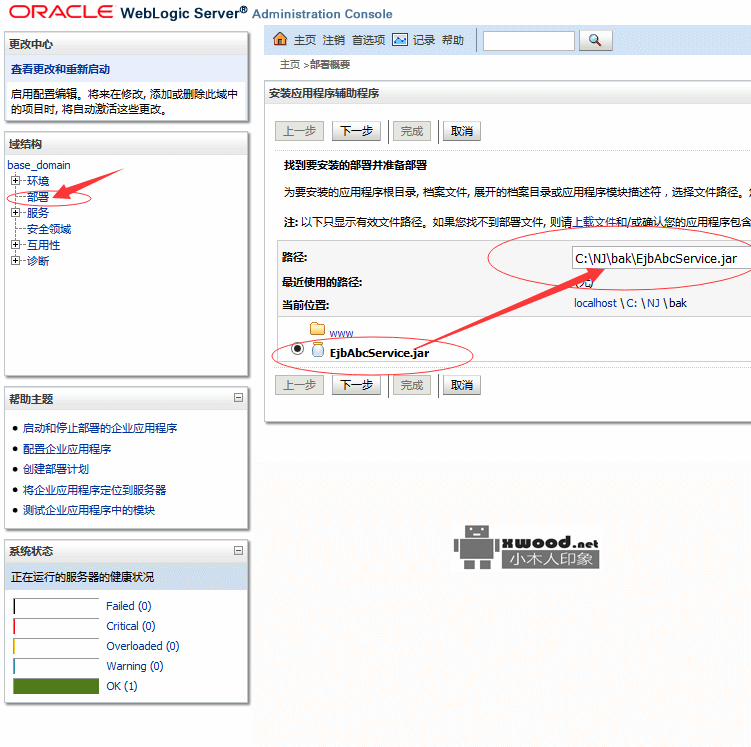Select 部署 in the domain tree
This screenshot has height=747, width=751.
point(38,197)
